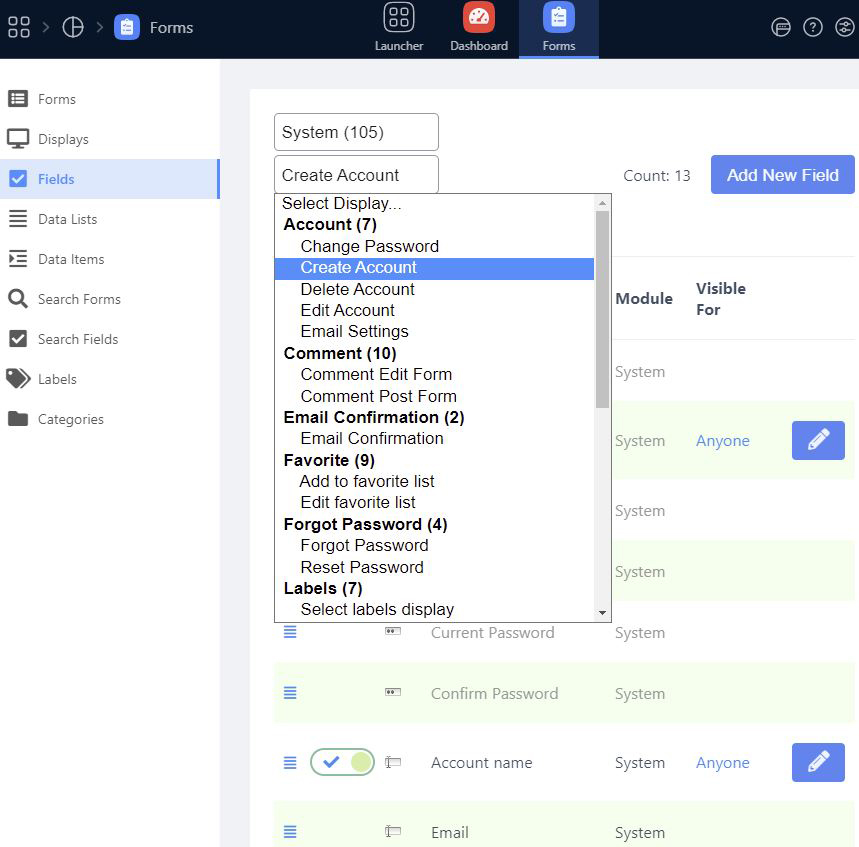Open the Dashboard gauge icon
859x847 pixels.
[478, 18]
